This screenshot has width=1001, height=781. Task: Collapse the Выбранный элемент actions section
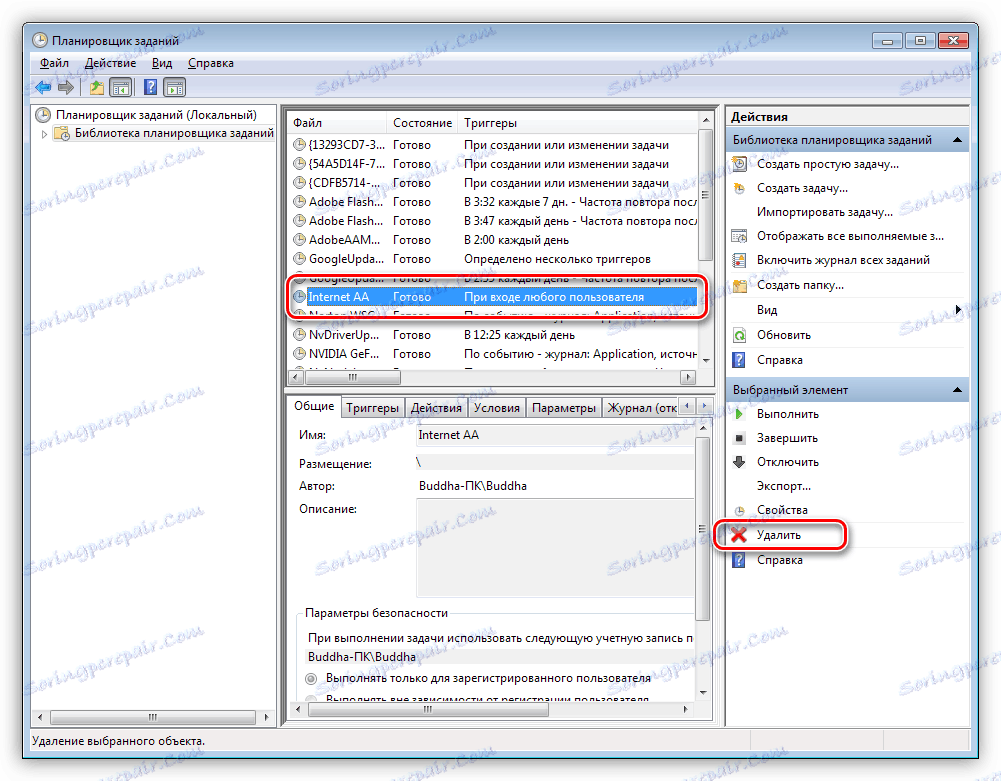pos(958,390)
